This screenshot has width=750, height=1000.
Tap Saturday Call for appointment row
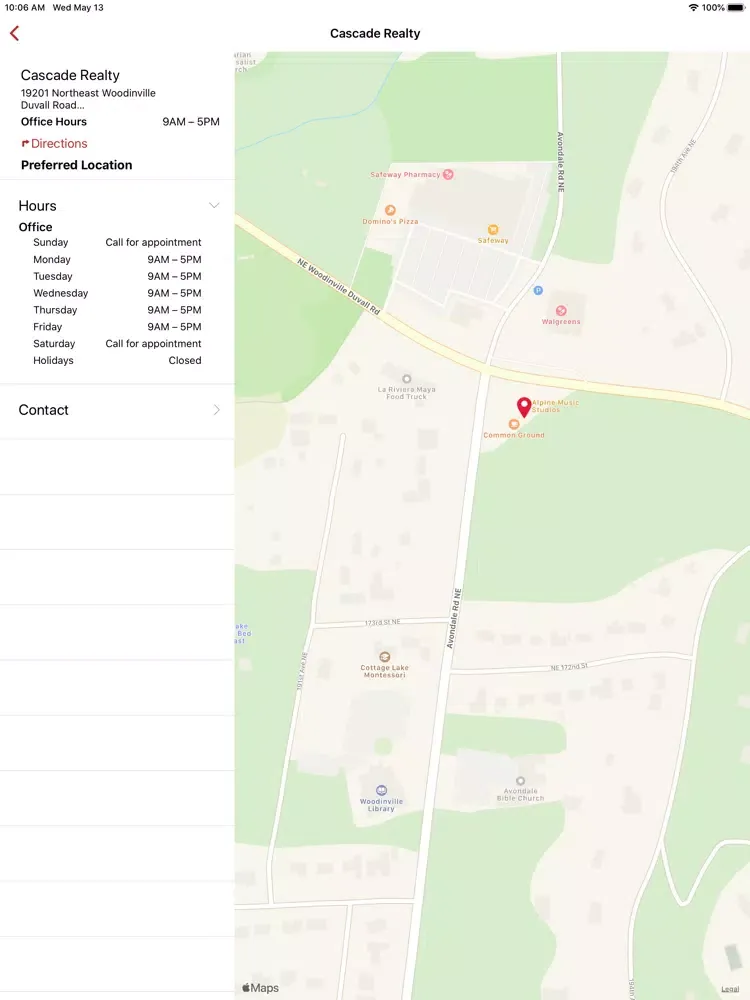(x=117, y=344)
